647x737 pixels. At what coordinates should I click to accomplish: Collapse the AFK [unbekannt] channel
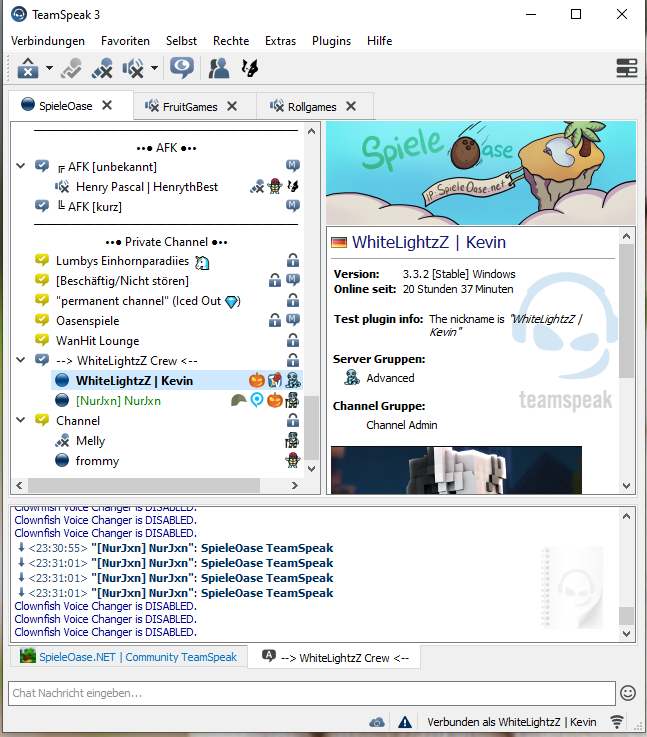pos(21,166)
